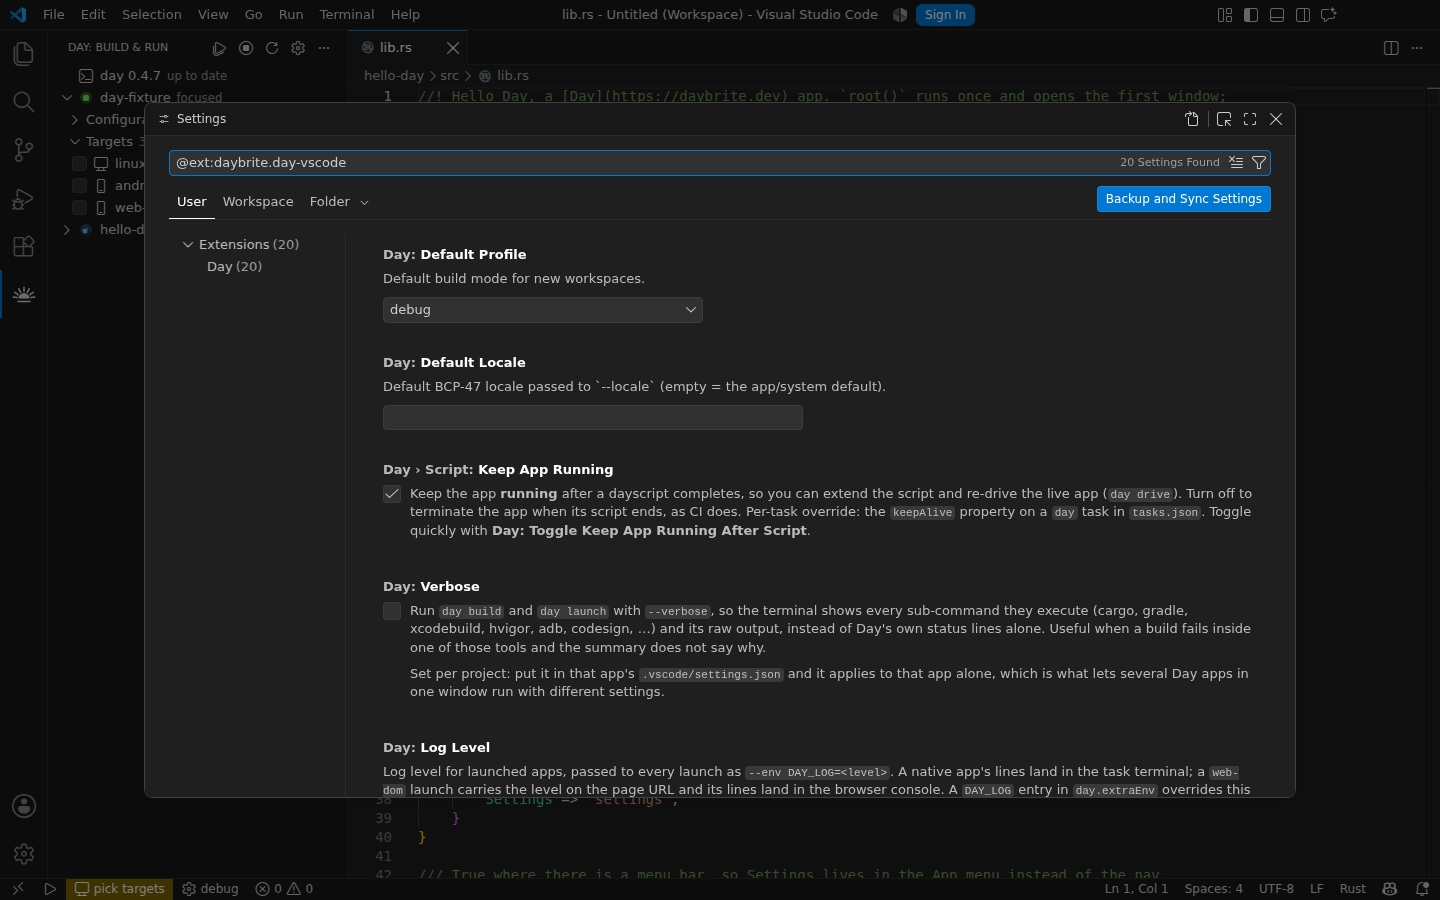Click the move settings to editor icon
The width and height of the screenshot is (1440, 900).
coord(1224,119)
